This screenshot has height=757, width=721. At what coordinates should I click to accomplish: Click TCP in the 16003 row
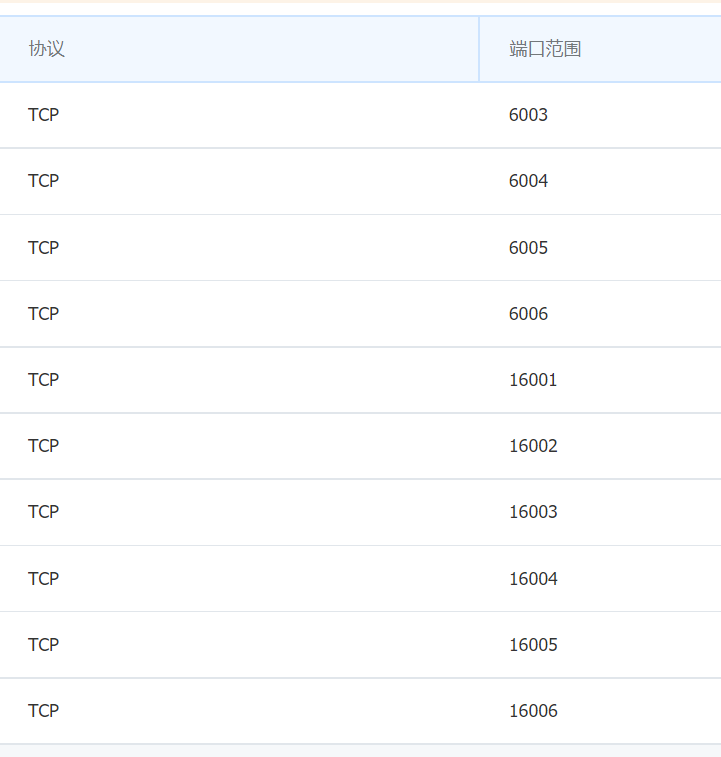pyautogui.click(x=43, y=512)
